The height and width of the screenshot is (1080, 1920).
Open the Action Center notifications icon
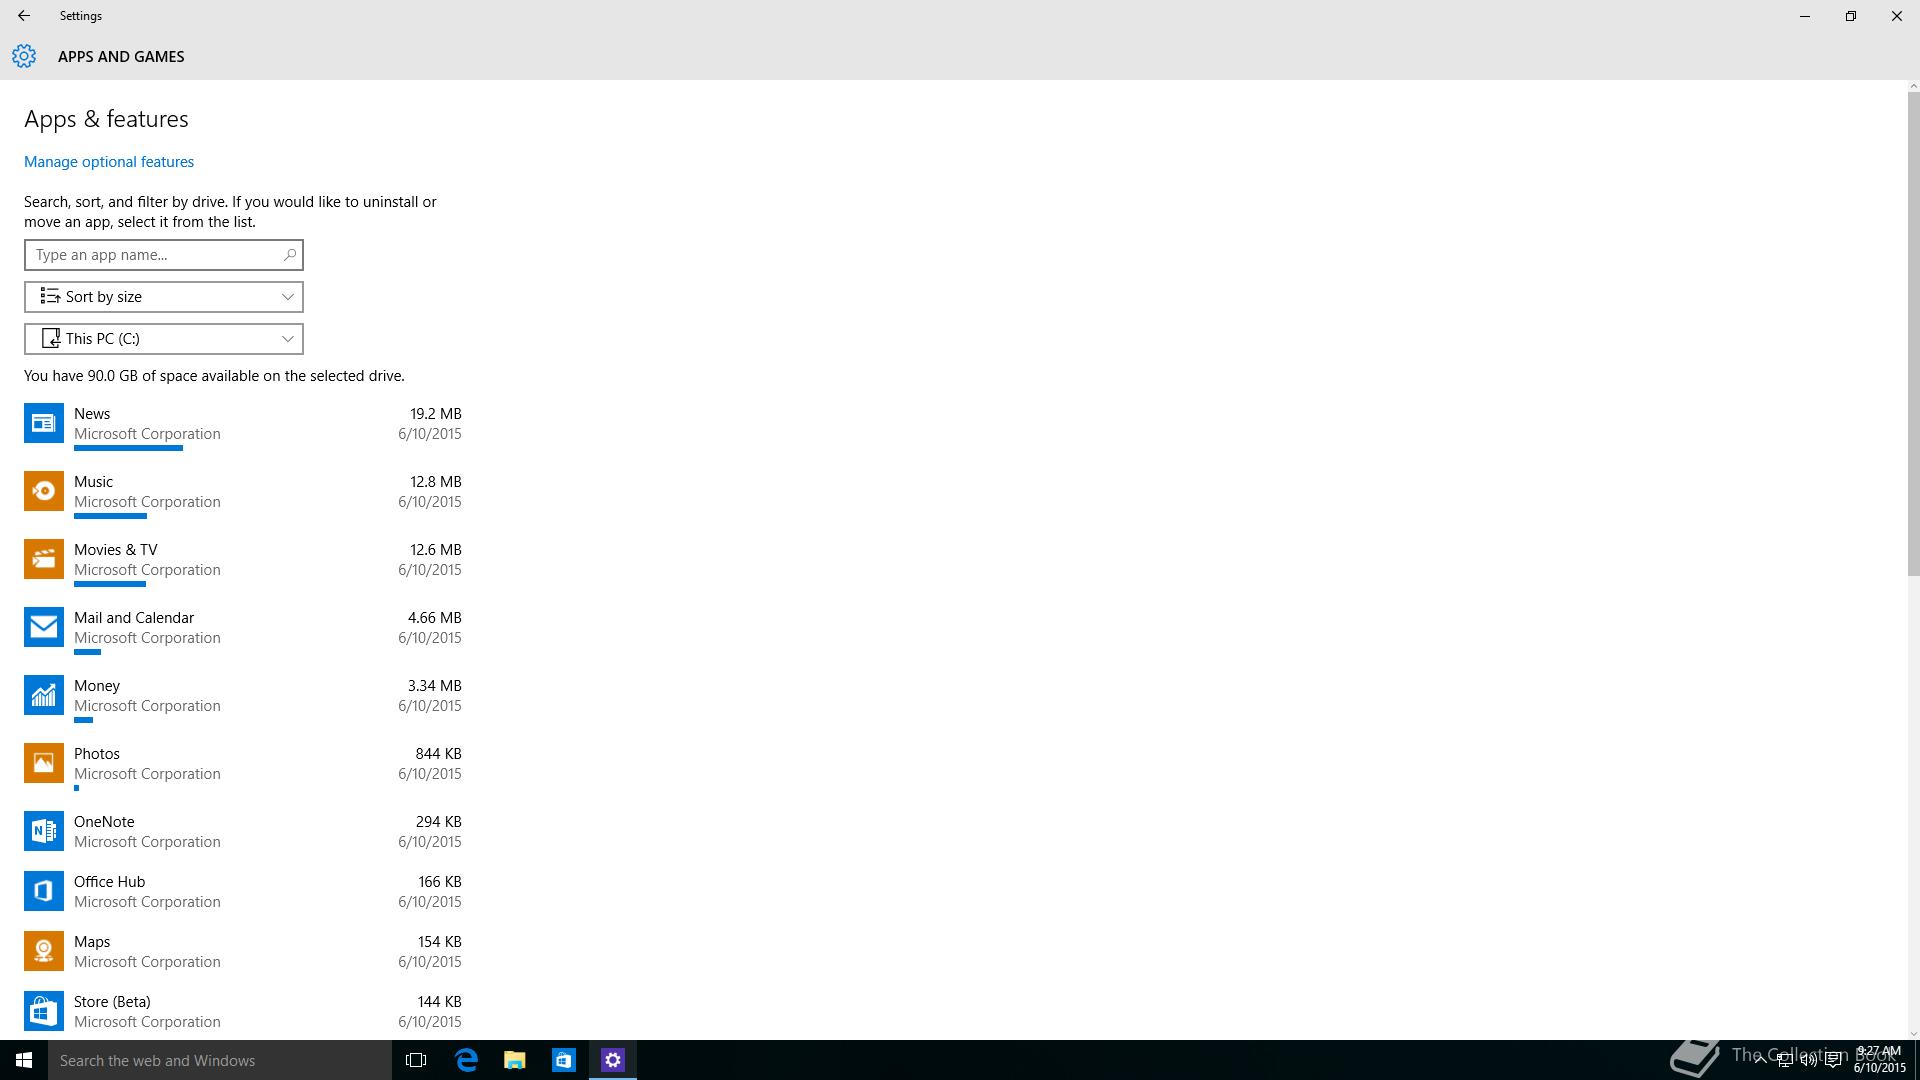coord(1833,1061)
